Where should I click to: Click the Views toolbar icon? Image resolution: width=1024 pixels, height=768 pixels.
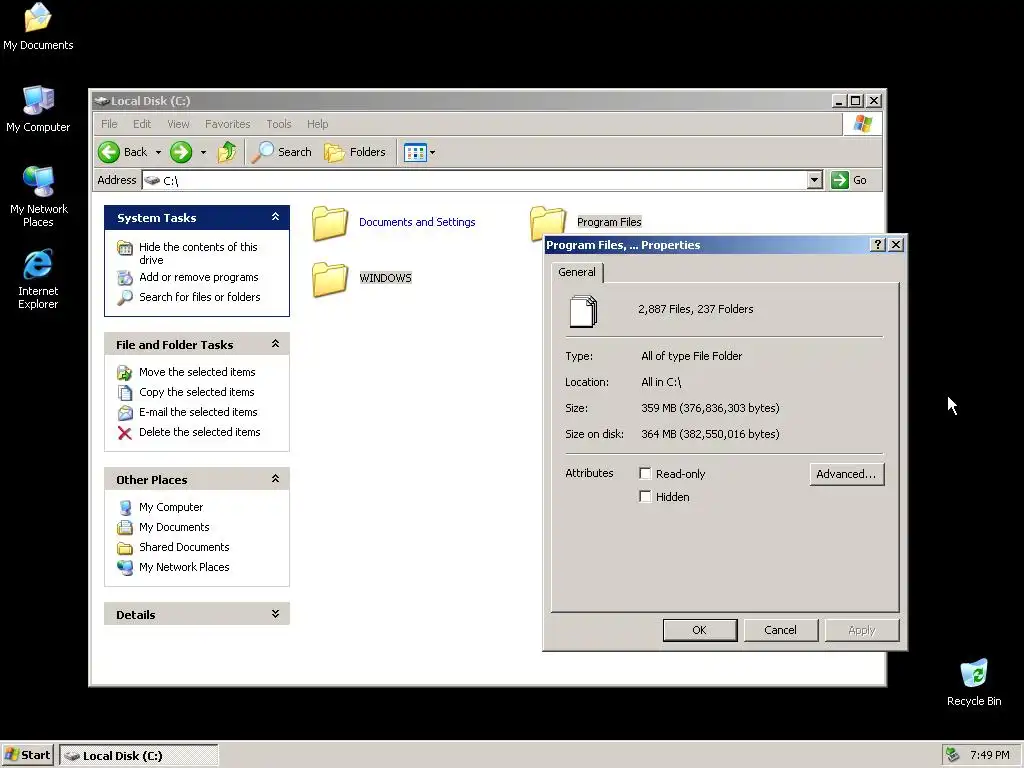(415, 152)
